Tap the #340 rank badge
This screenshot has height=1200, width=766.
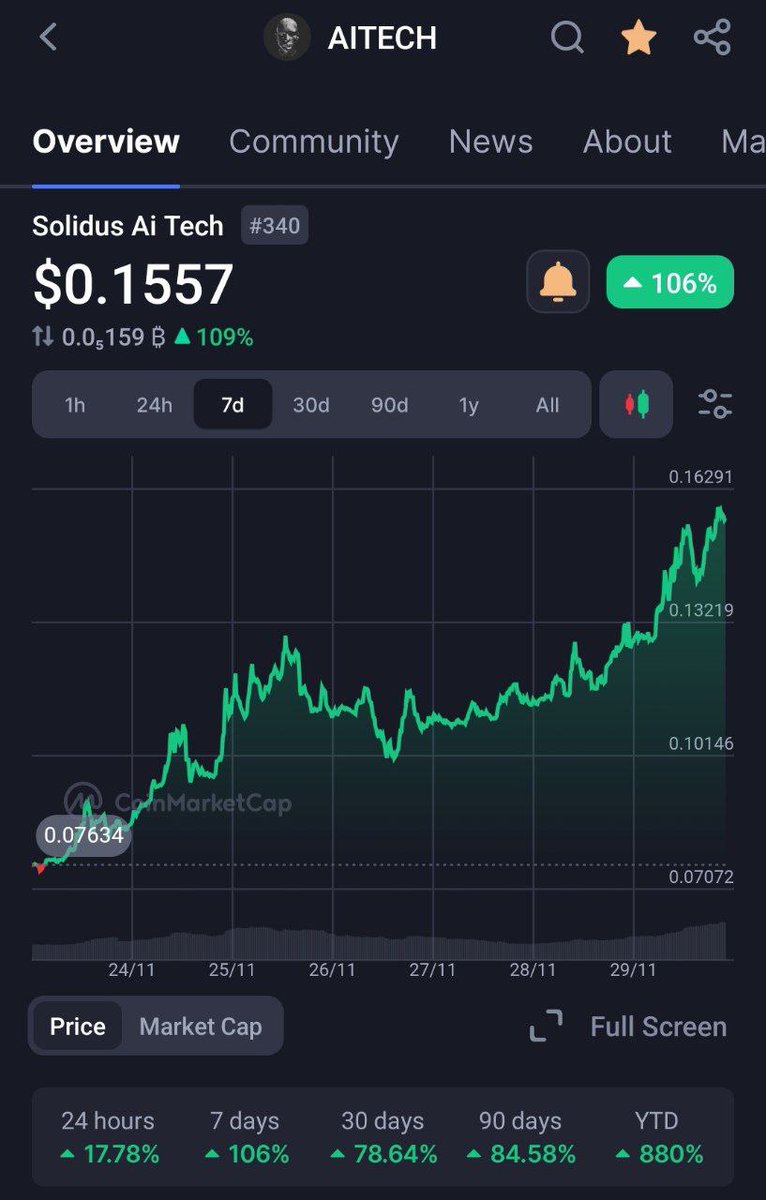tap(275, 226)
